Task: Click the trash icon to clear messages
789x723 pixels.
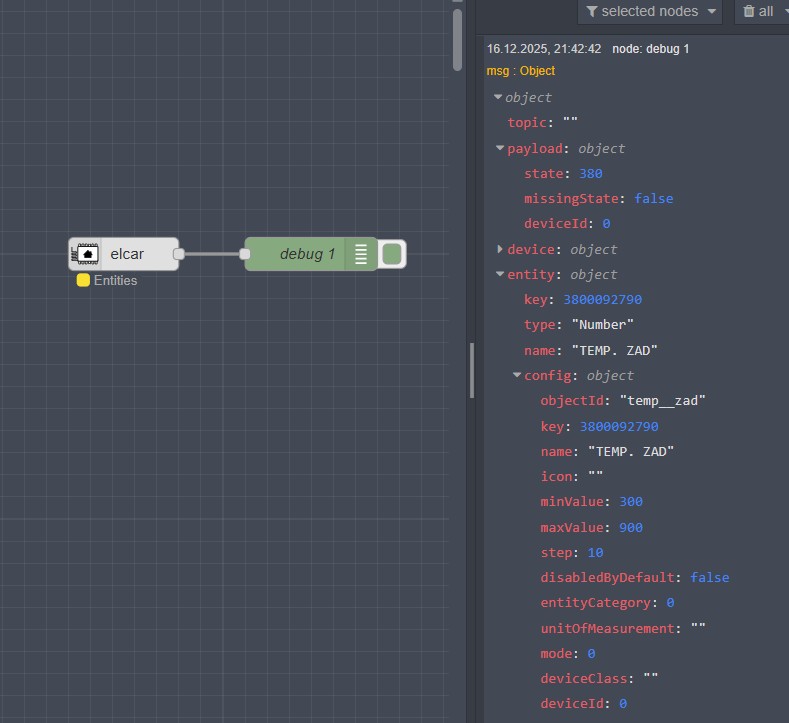Action: pyautogui.click(x=749, y=11)
